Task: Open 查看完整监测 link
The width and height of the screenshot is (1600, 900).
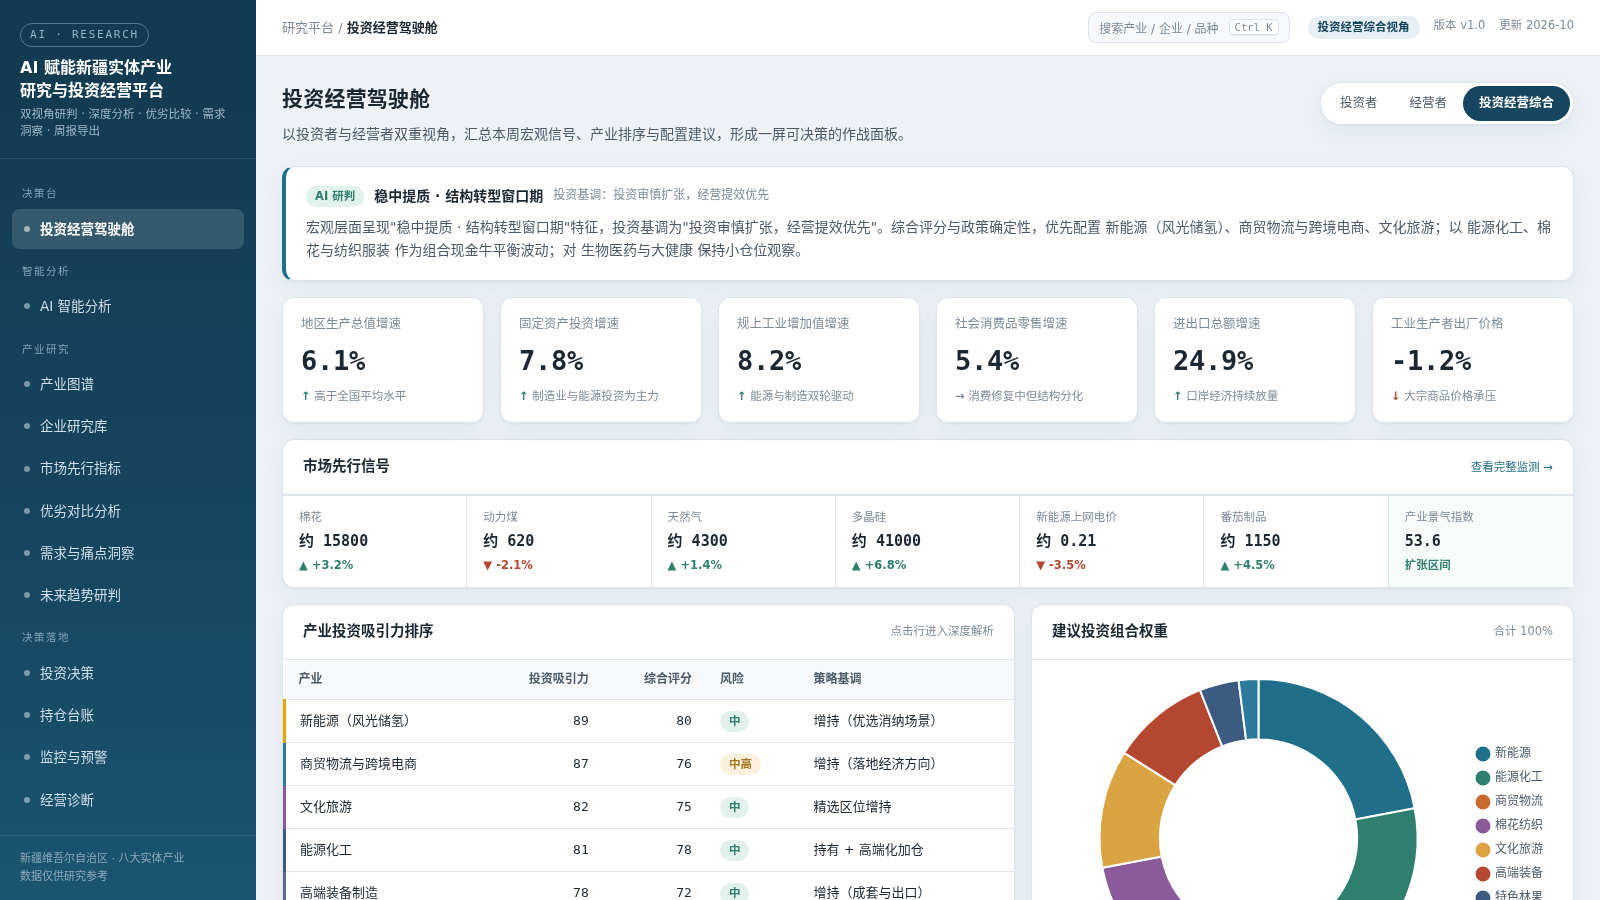Action: (x=1511, y=467)
